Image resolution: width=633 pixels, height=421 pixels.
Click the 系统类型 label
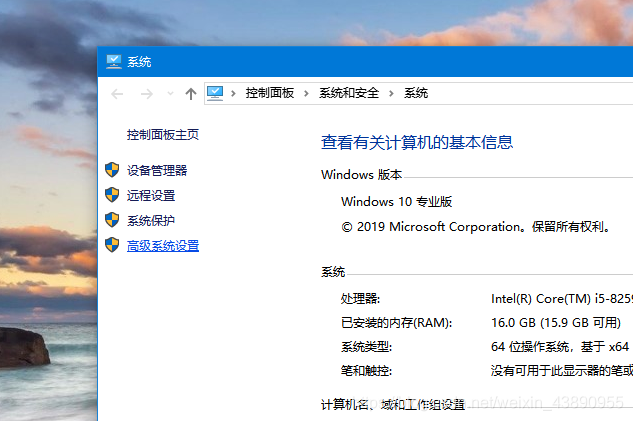(x=366, y=346)
